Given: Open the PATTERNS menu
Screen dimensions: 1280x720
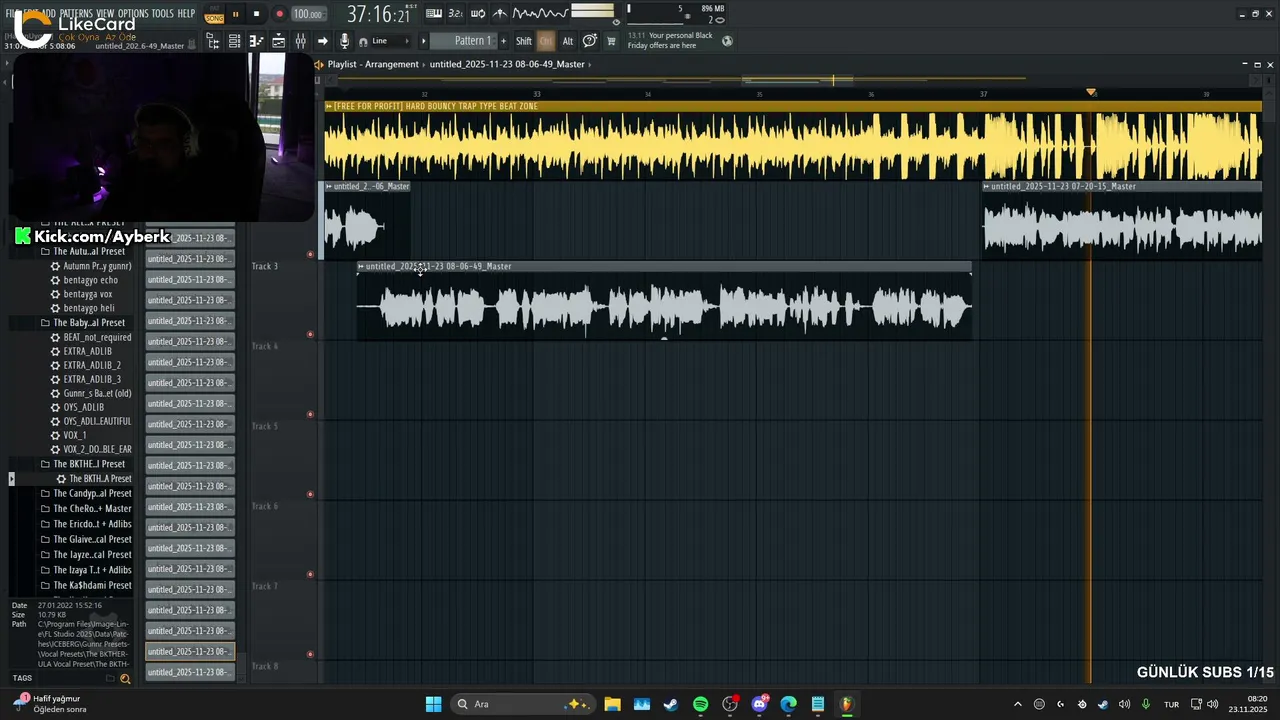Looking at the screenshot, I should tap(76, 14).
